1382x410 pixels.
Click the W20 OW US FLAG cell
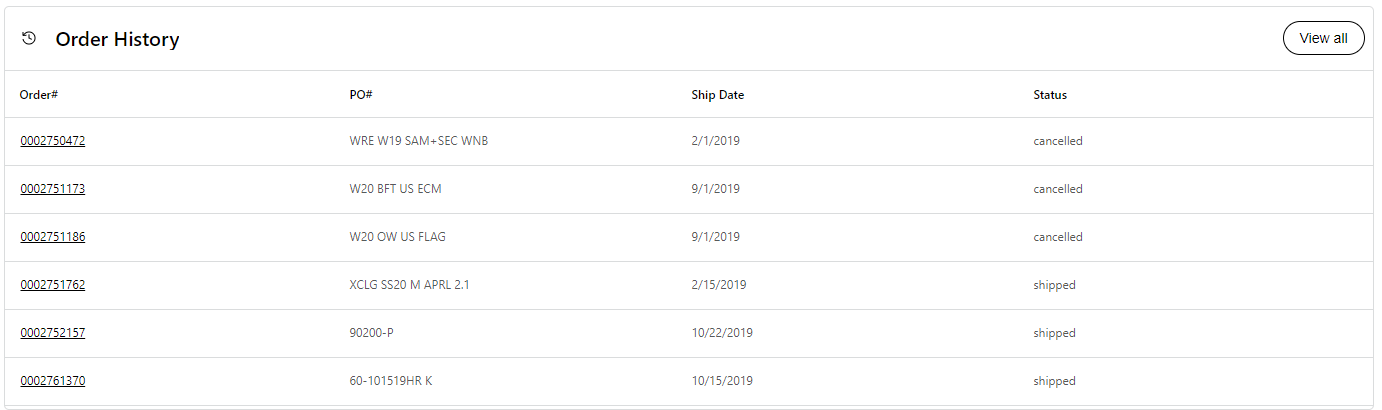(398, 237)
